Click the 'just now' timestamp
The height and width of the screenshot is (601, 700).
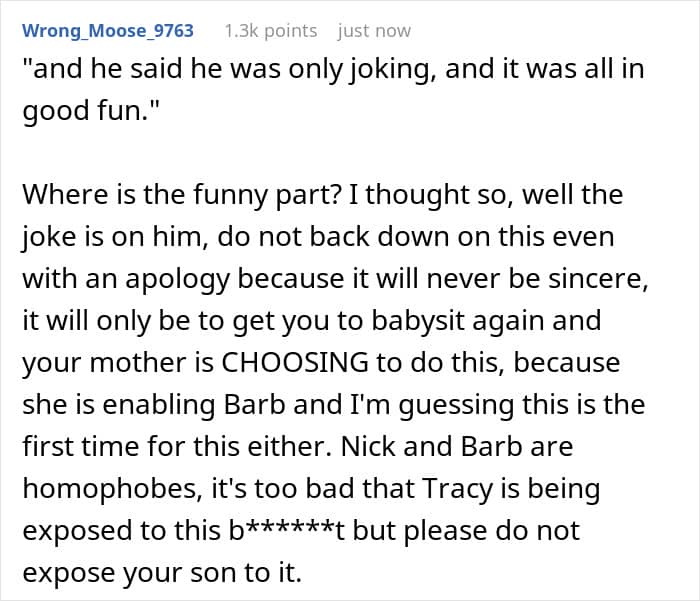(374, 31)
